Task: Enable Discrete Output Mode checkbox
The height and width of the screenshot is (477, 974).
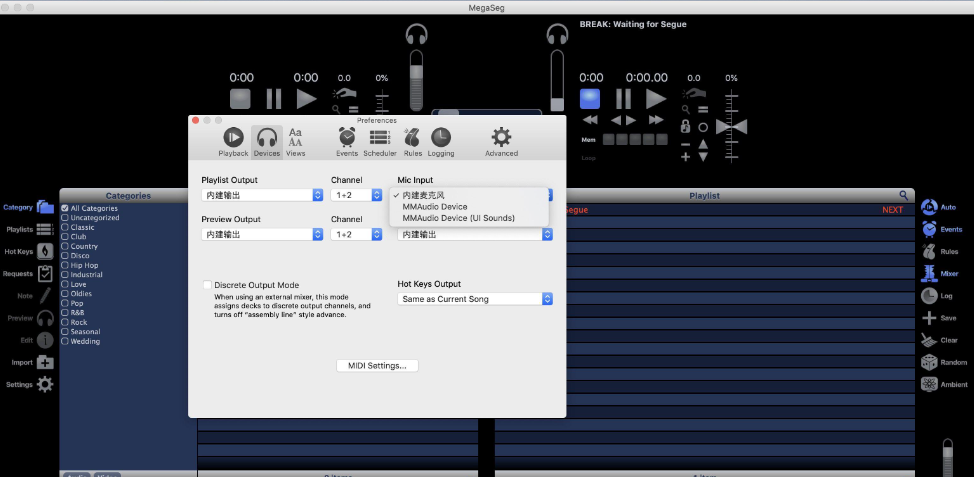Action: pyautogui.click(x=207, y=285)
